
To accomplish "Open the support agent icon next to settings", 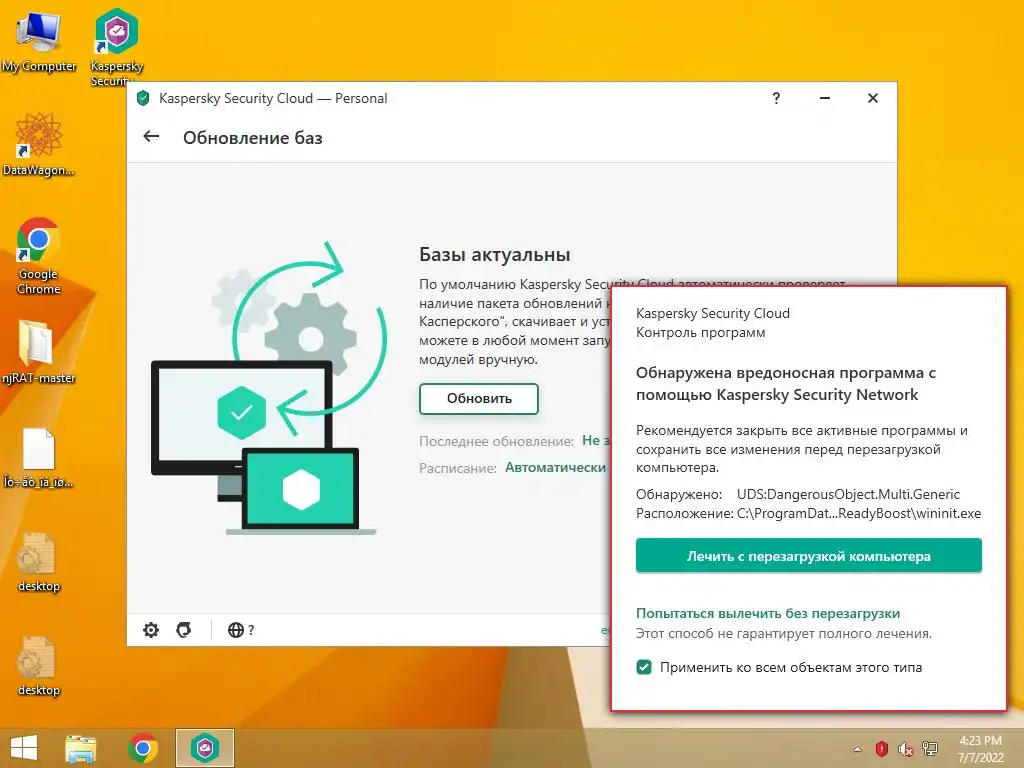I will click(184, 630).
